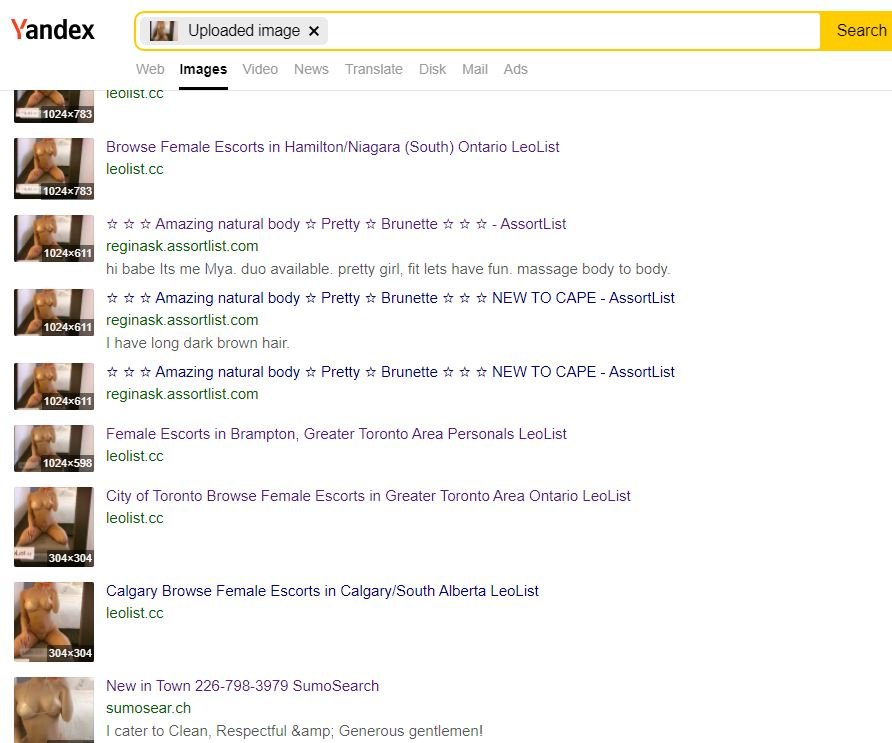Image resolution: width=892 pixels, height=743 pixels.
Task: Switch to the Web tab
Action: click(150, 69)
